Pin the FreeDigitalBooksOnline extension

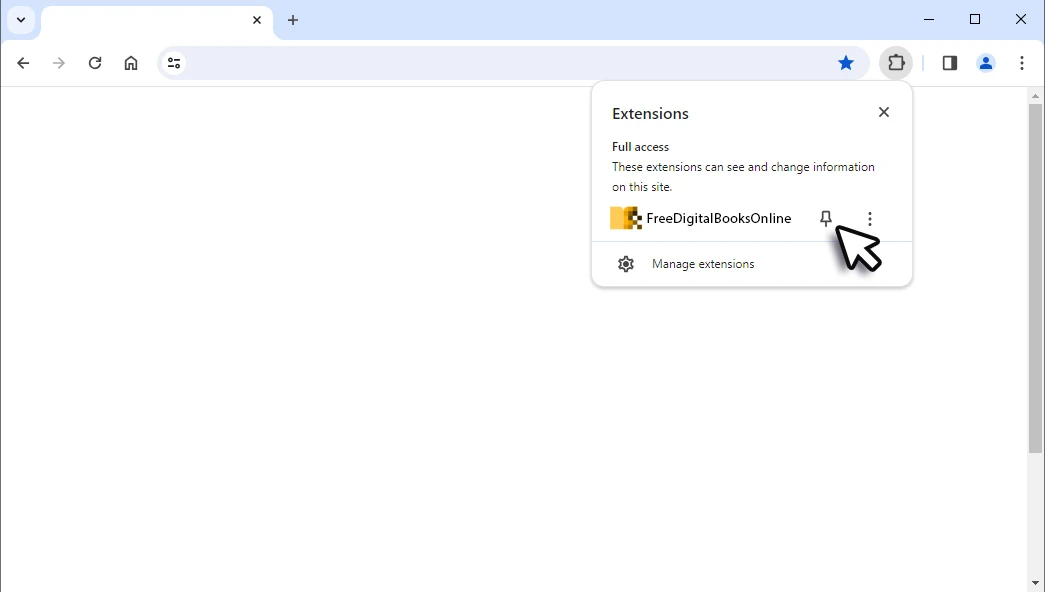coord(825,218)
